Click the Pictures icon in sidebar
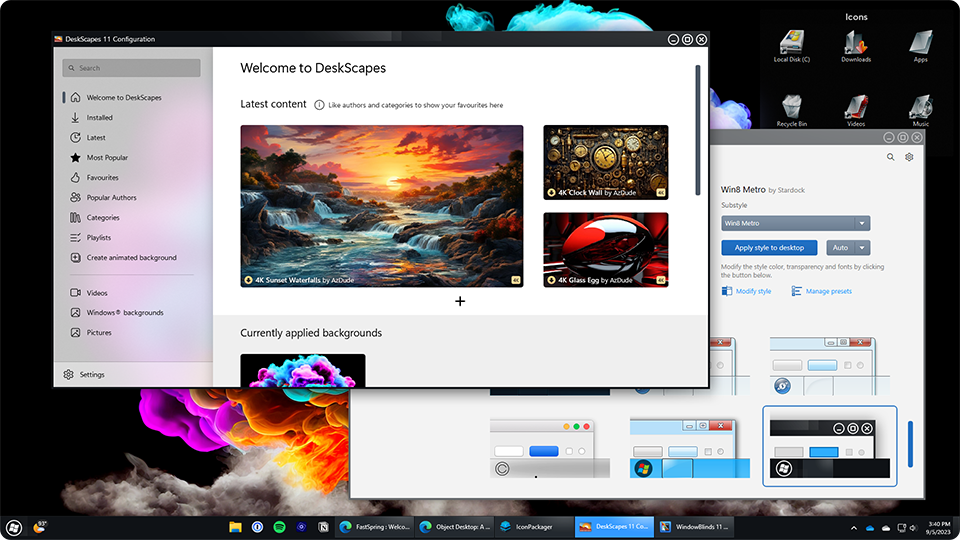This screenshot has height=540, width=960. (x=75, y=332)
